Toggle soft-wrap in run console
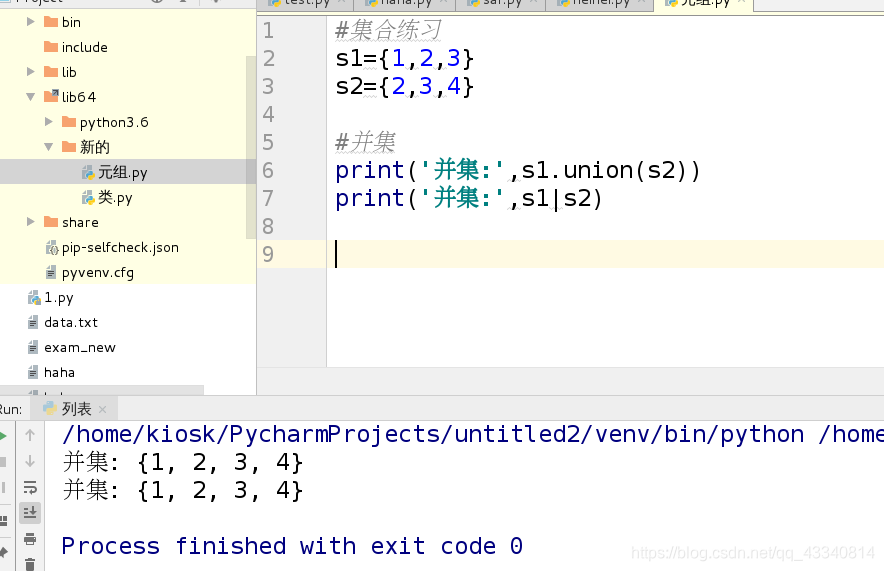 tap(30, 487)
